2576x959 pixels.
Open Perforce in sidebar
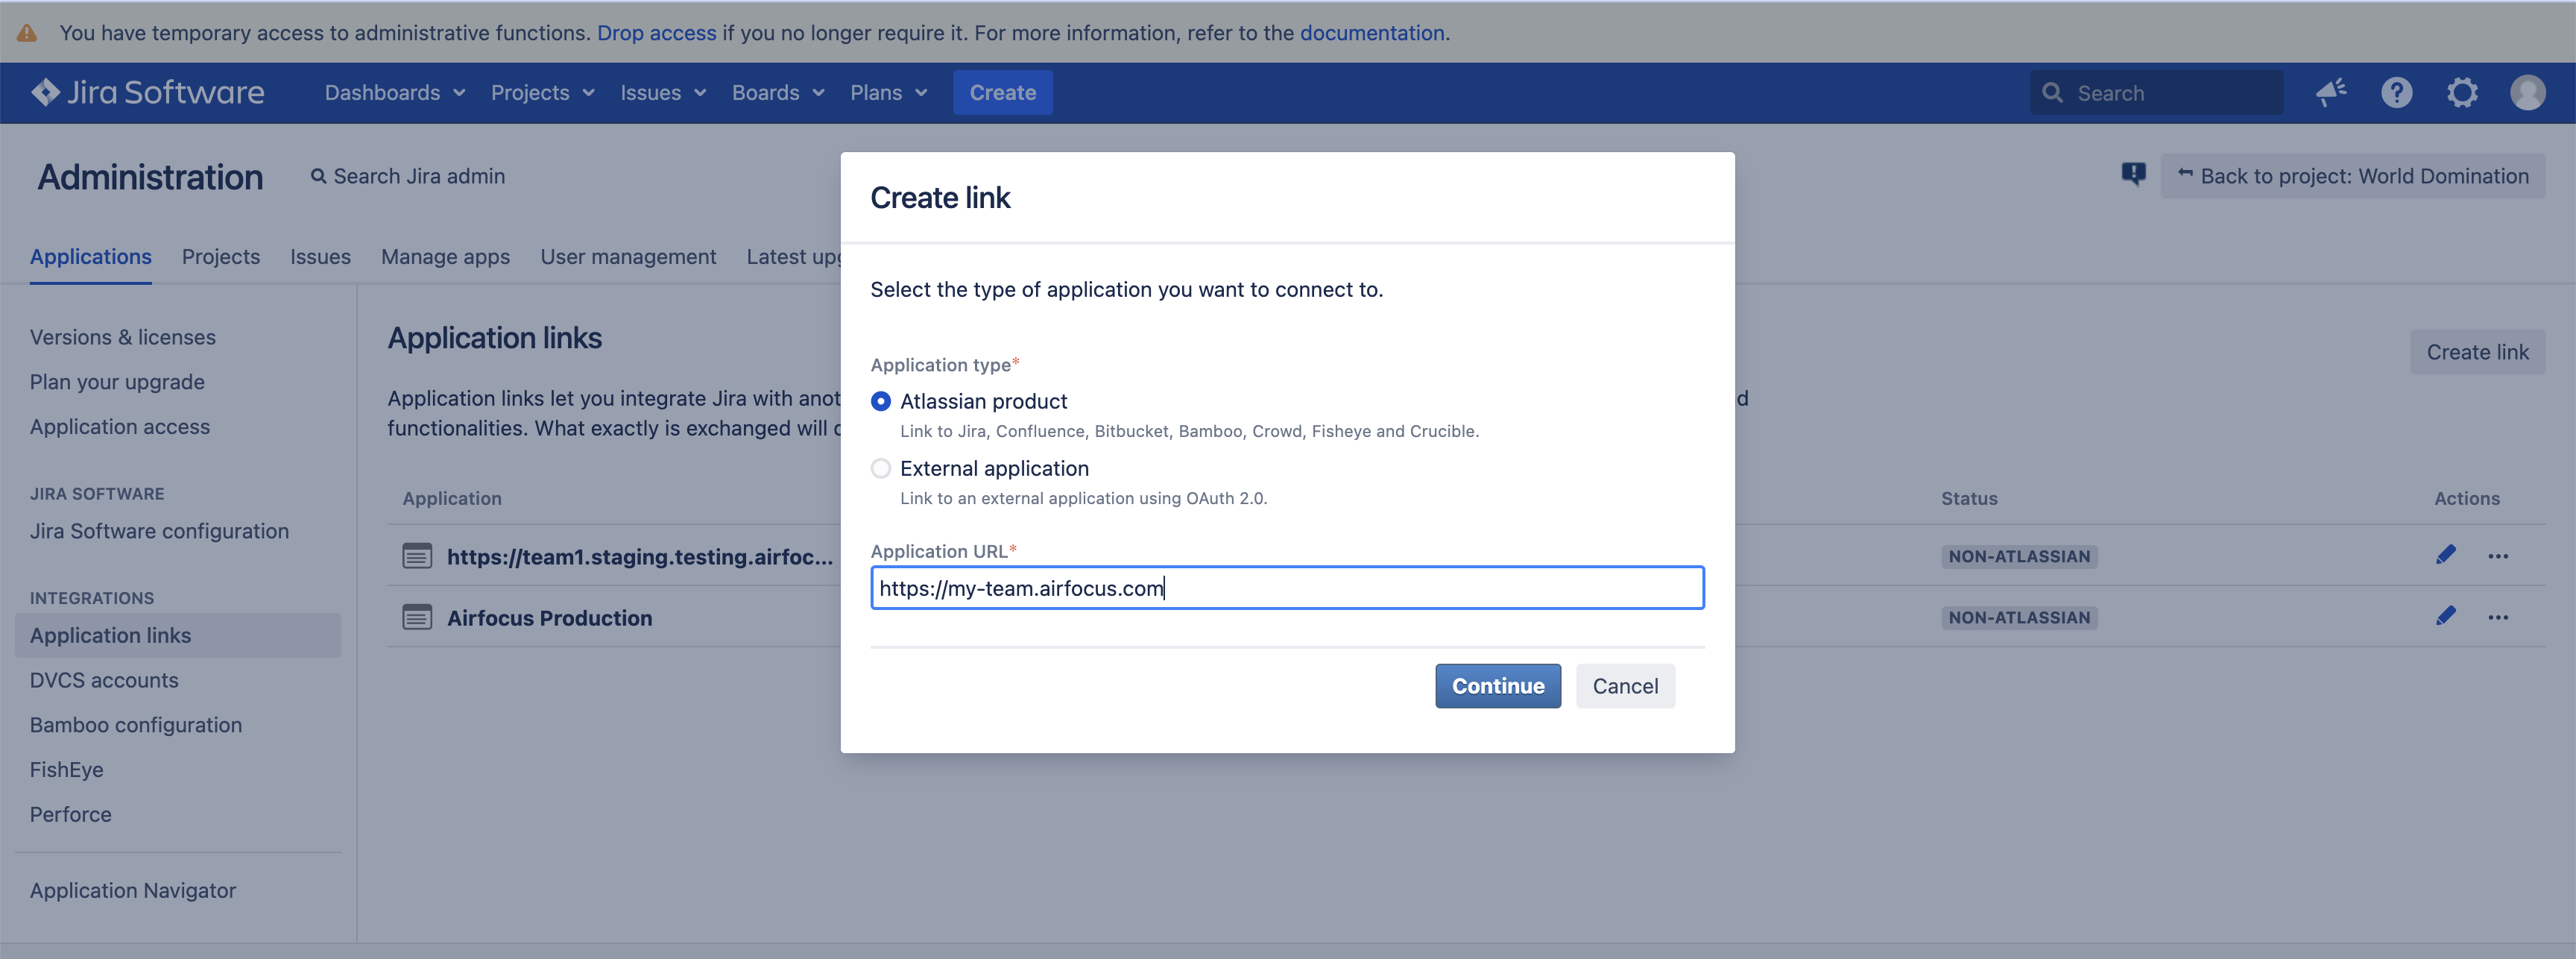(71, 814)
